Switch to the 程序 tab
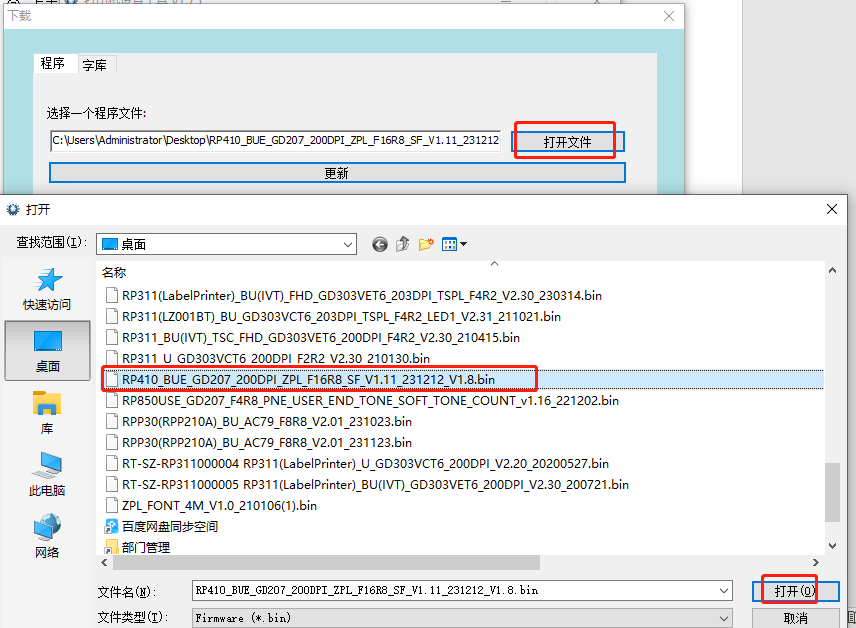 tap(53, 64)
